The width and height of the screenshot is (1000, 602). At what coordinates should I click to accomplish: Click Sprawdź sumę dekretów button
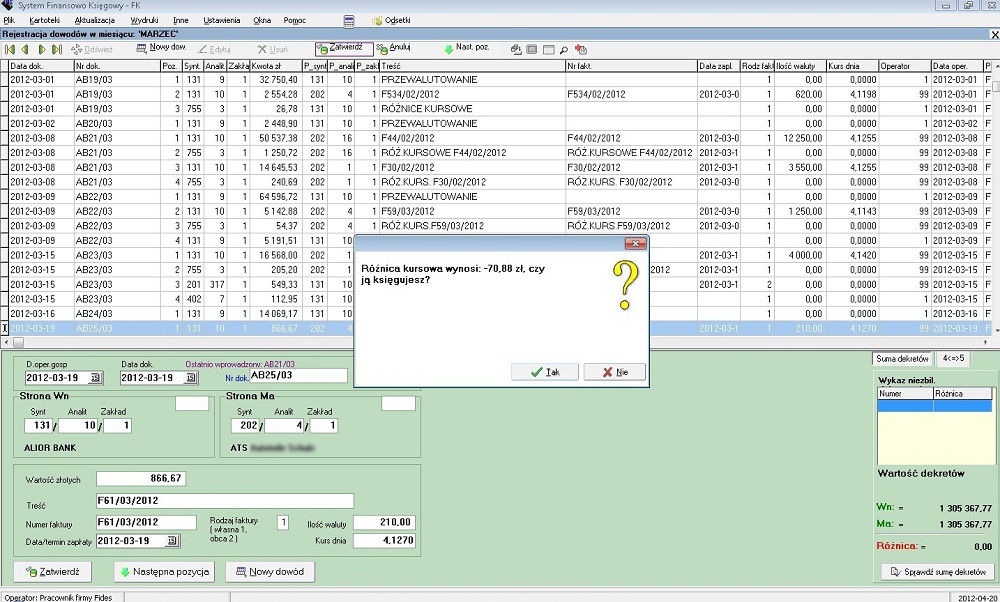tap(938, 572)
